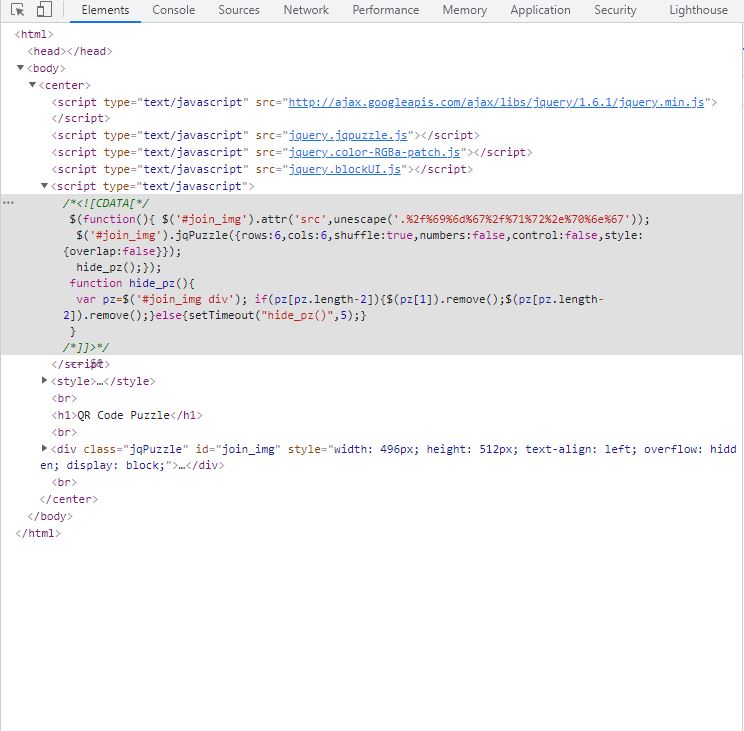Open the Application tab
The image size is (744, 731).
[540, 10]
